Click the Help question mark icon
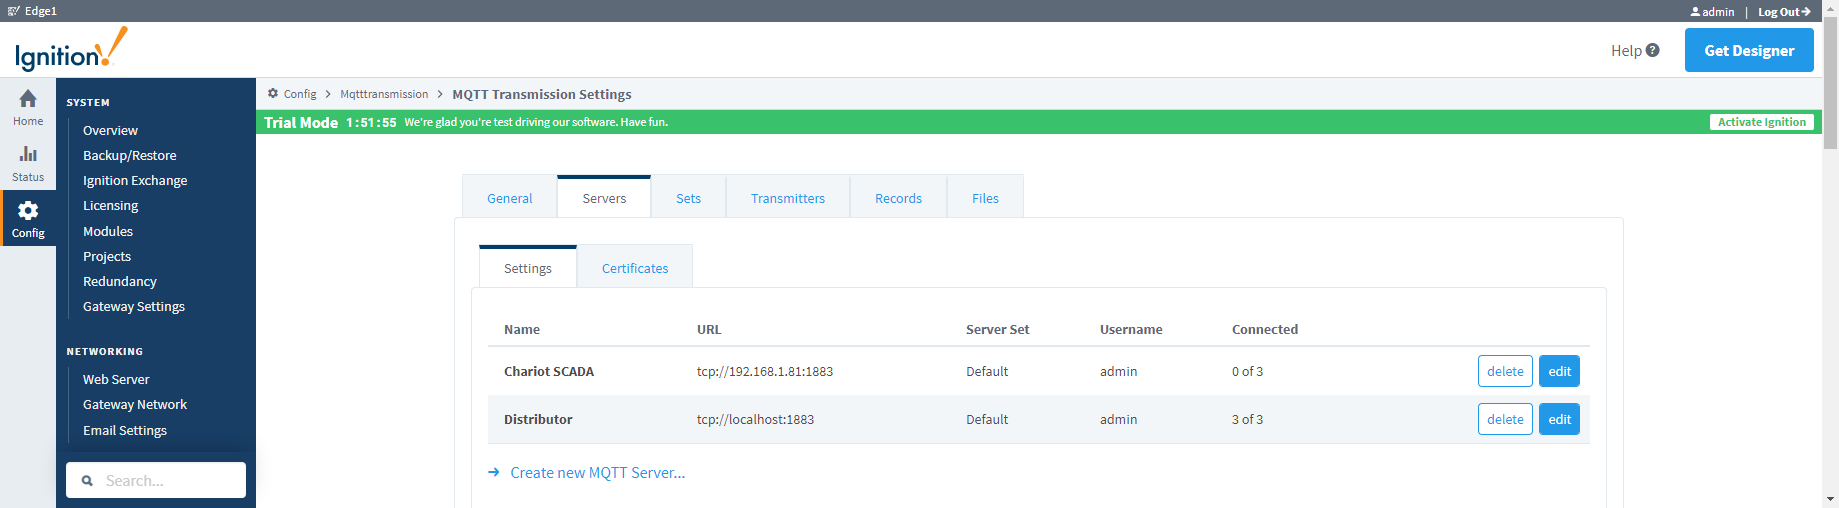Viewport: 1839px width, 508px height. pyautogui.click(x=1652, y=50)
